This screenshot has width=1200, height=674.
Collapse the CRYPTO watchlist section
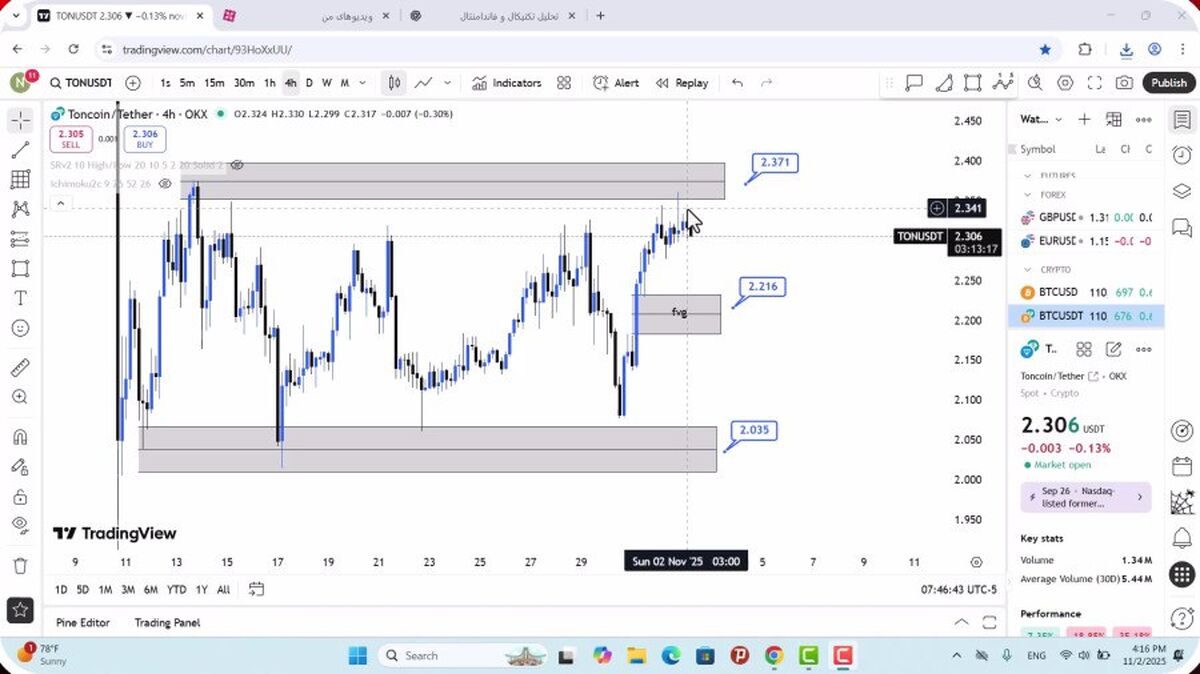click(1028, 270)
